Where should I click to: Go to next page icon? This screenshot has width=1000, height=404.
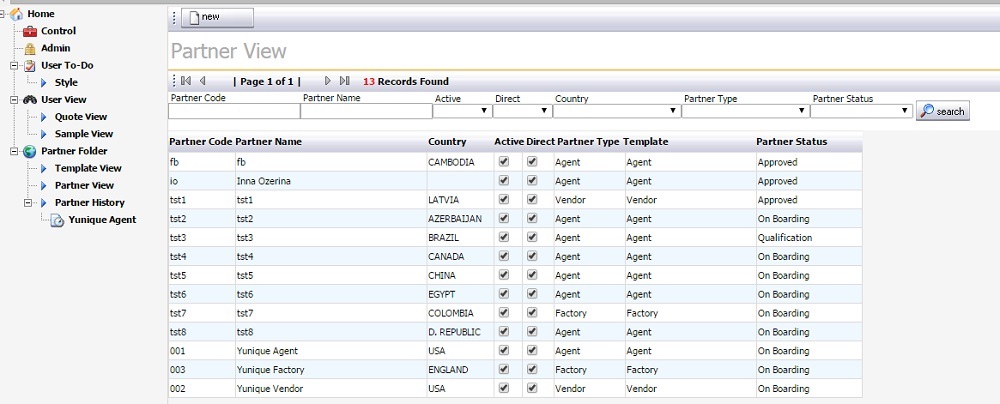pyautogui.click(x=328, y=81)
